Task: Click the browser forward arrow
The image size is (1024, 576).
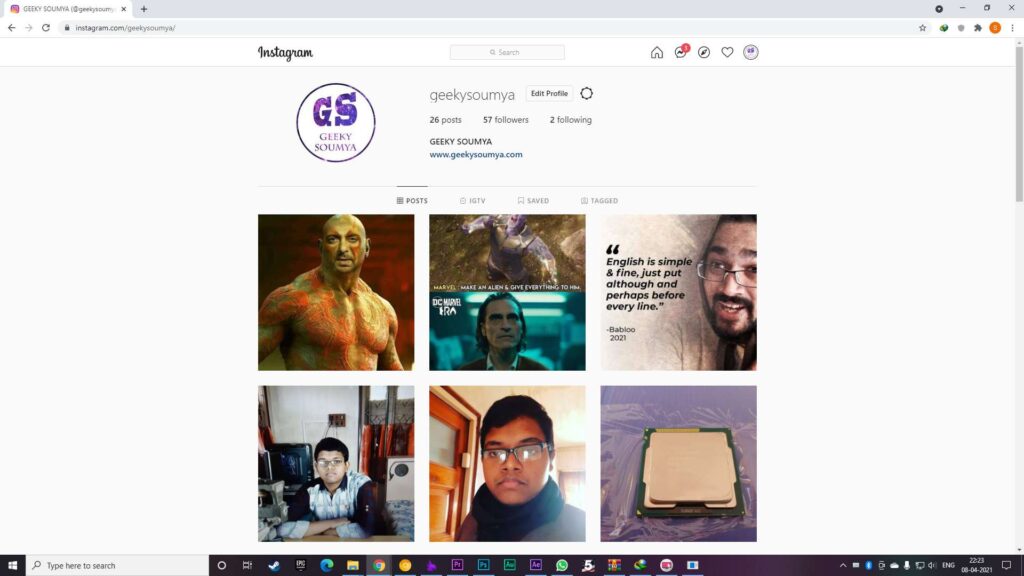Action: coord(28,27)
